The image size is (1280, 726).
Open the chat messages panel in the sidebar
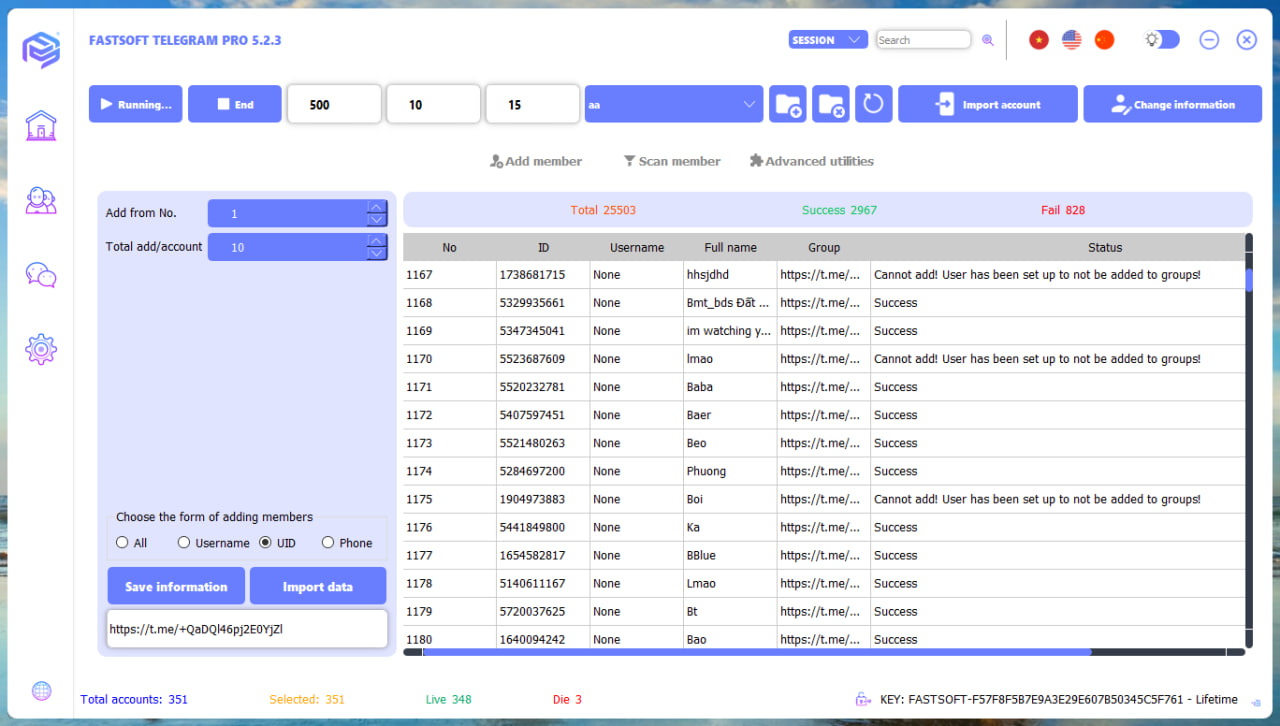pos(40,274)
